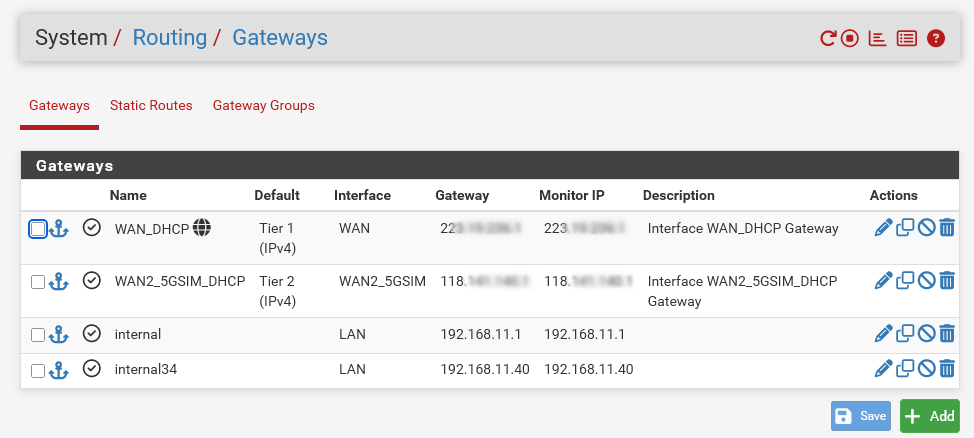974x438 pixels.
Task: Edit the WAN_DHCP gateway
Action: pos(883,228)
